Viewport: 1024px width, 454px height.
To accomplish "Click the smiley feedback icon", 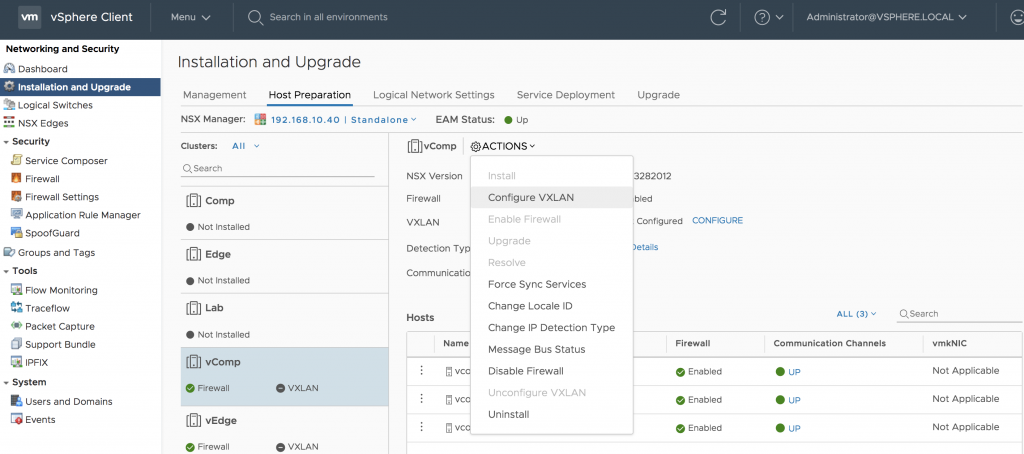I will click(x=1017, y=18).
